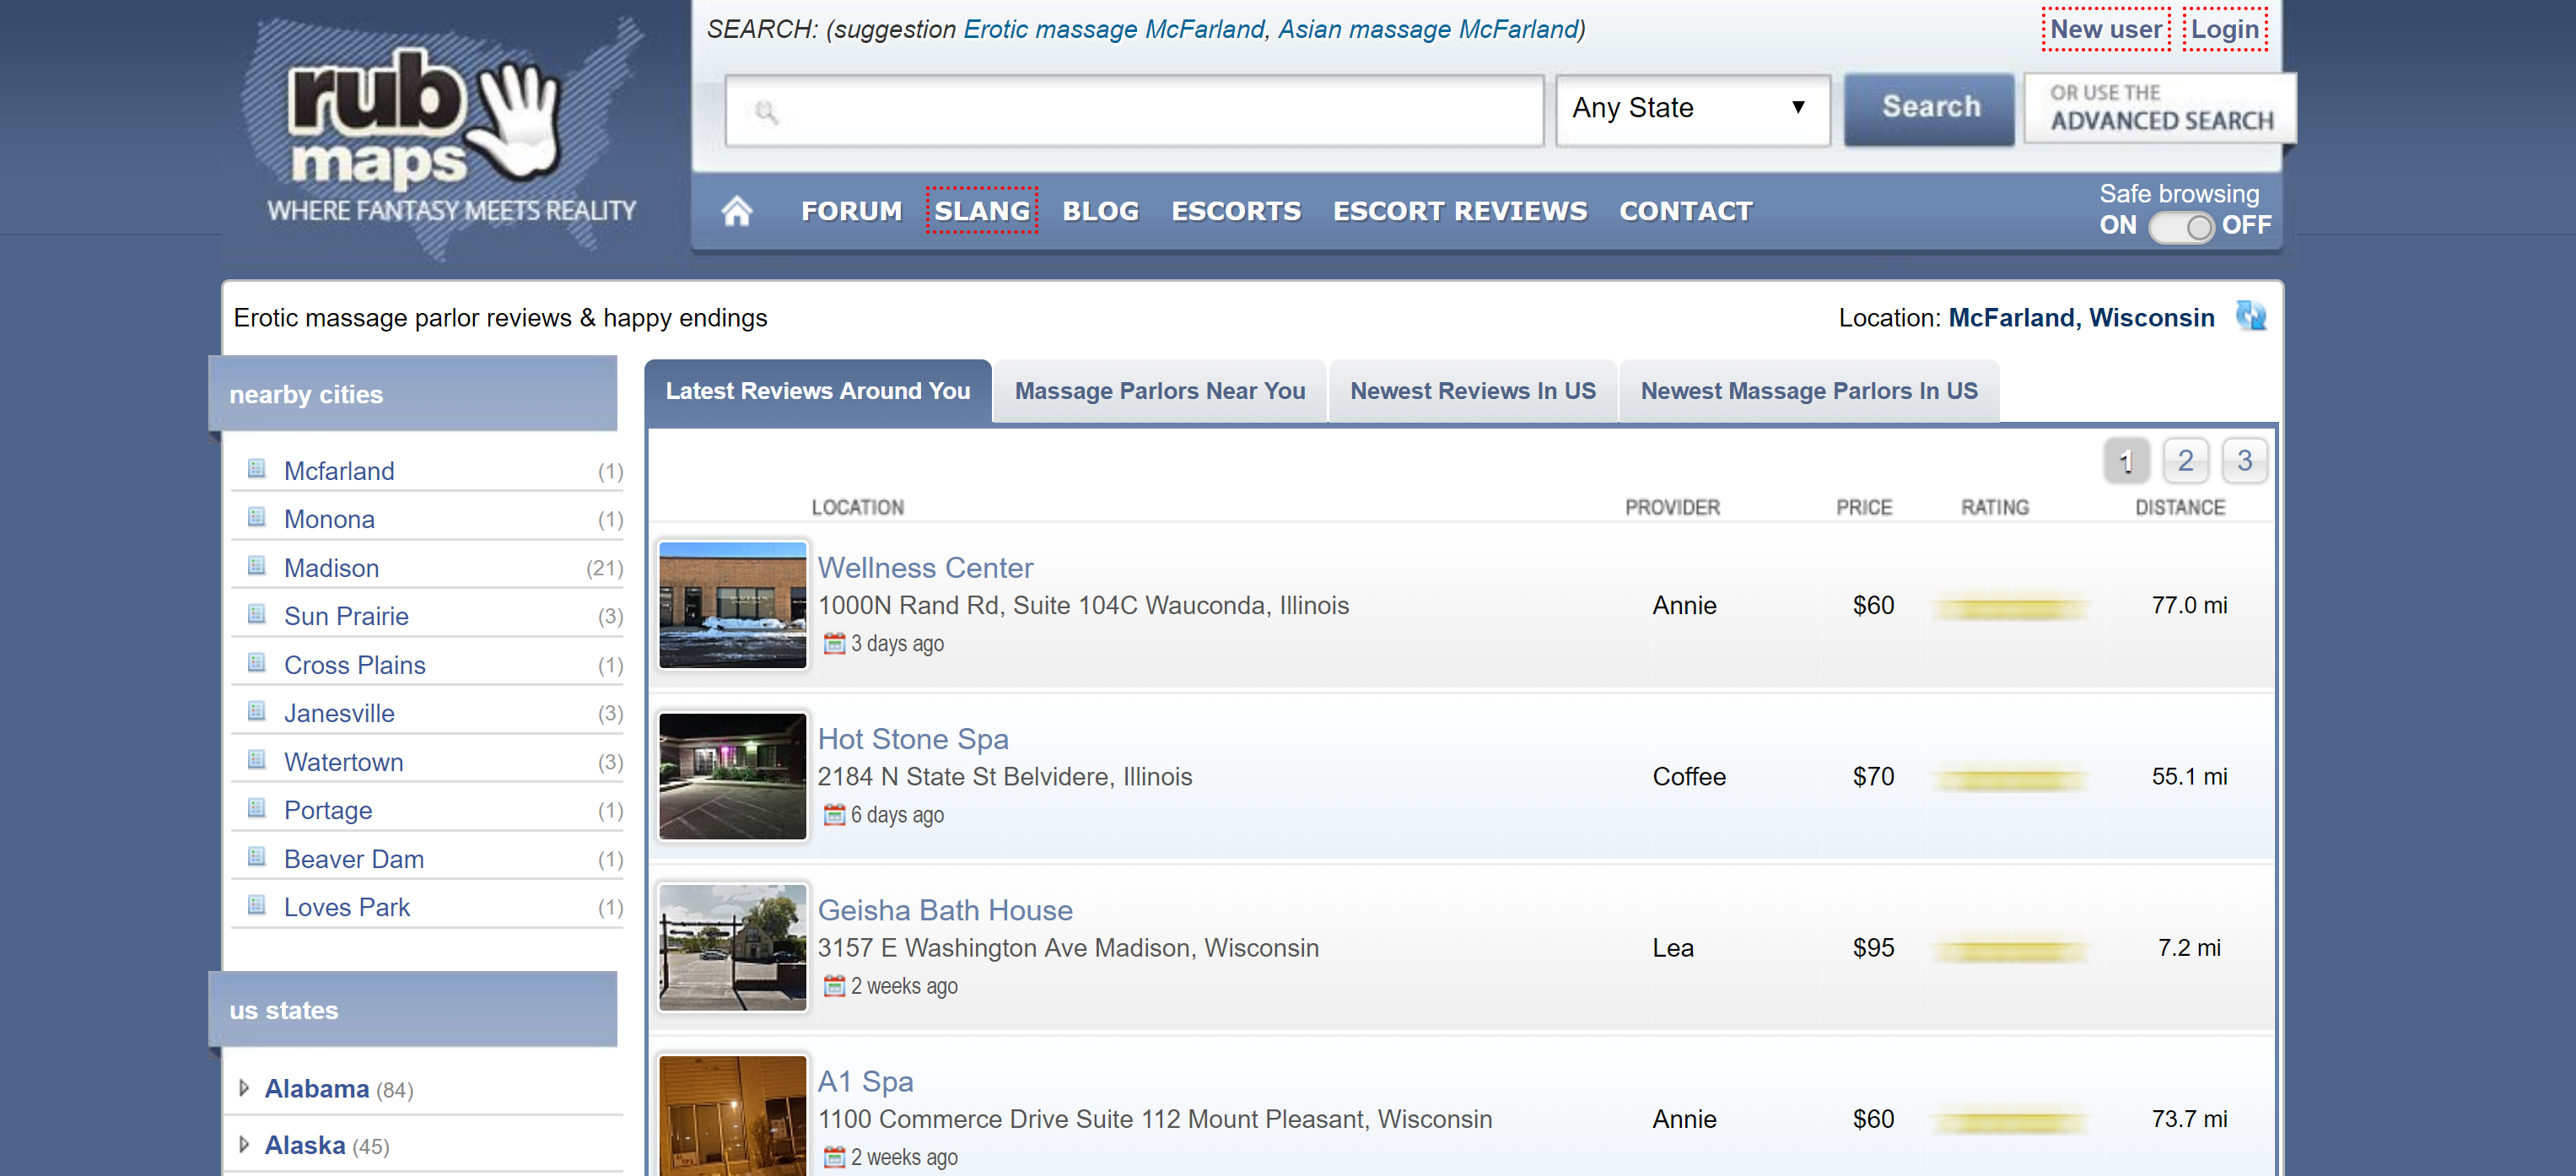Open the A1 Spa thumbnail photo
This screenshot has width=2576, height=1176.
pos(732,1115)
